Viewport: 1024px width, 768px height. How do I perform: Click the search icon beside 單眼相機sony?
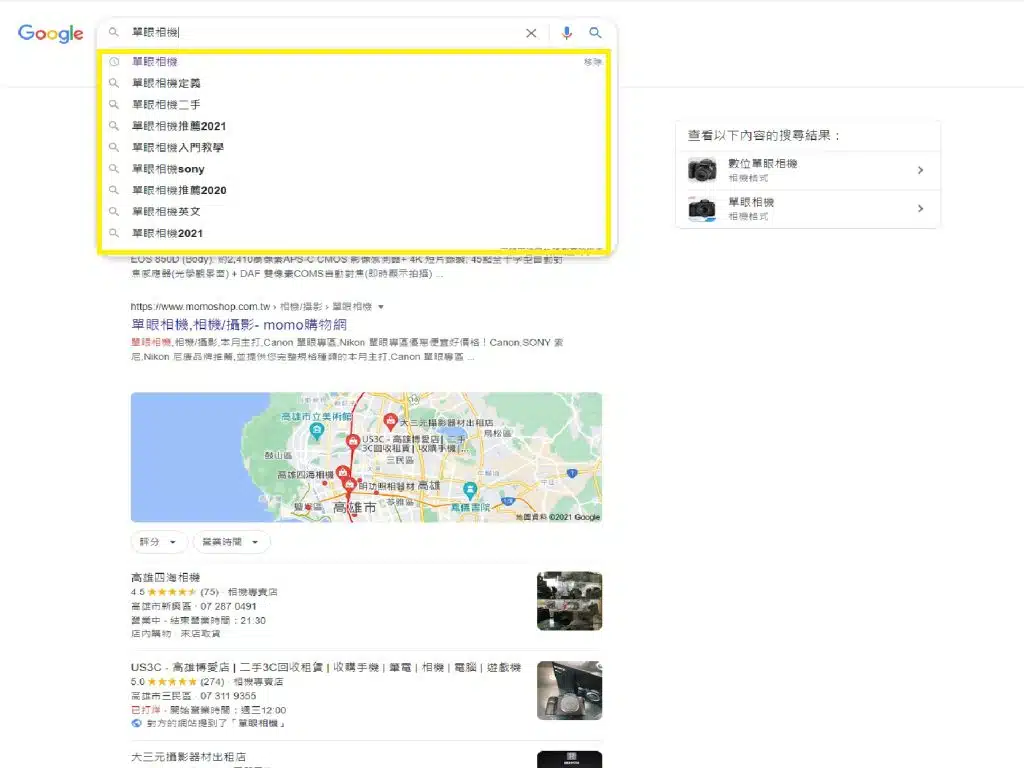point(113,168)
